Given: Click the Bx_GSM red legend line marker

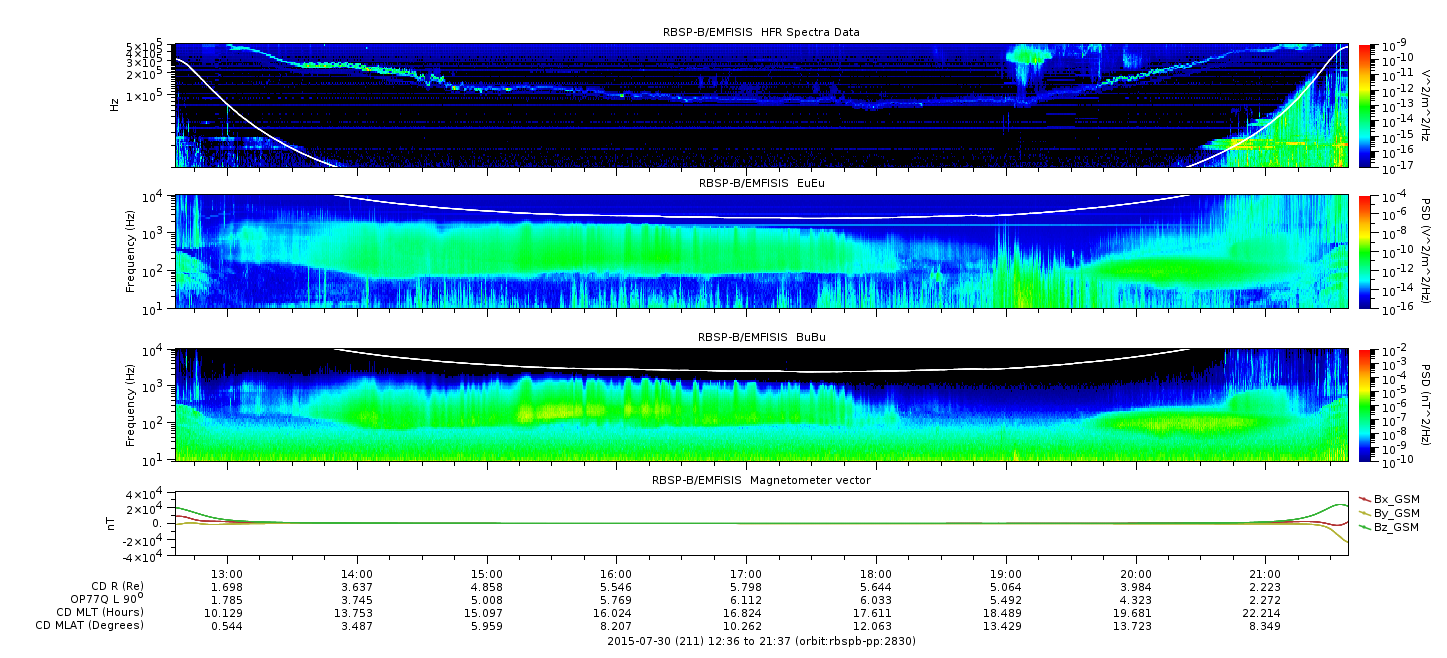Looking at the screenshot, I should (x=1363, y=498).
